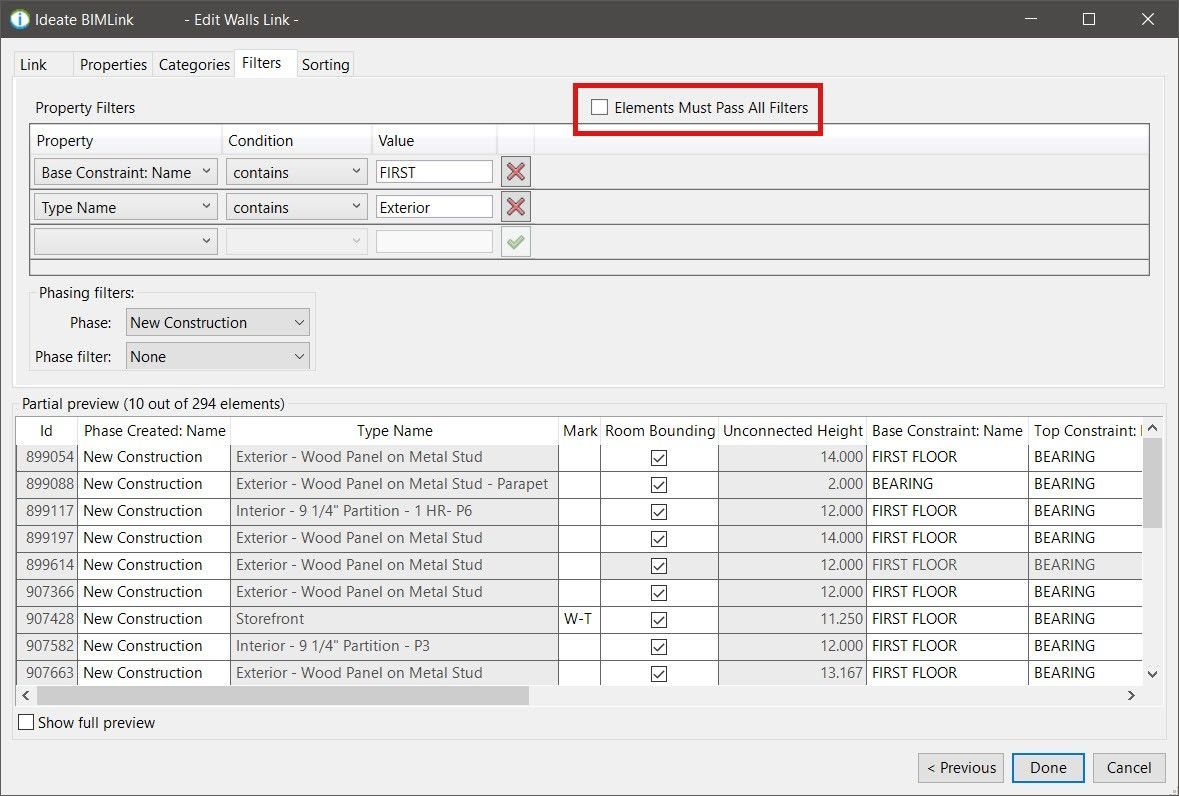1179x796 pixels.
Task: Click the Base Constraint: Name column header
Action: pyautogui.click(x=947, y=431)
